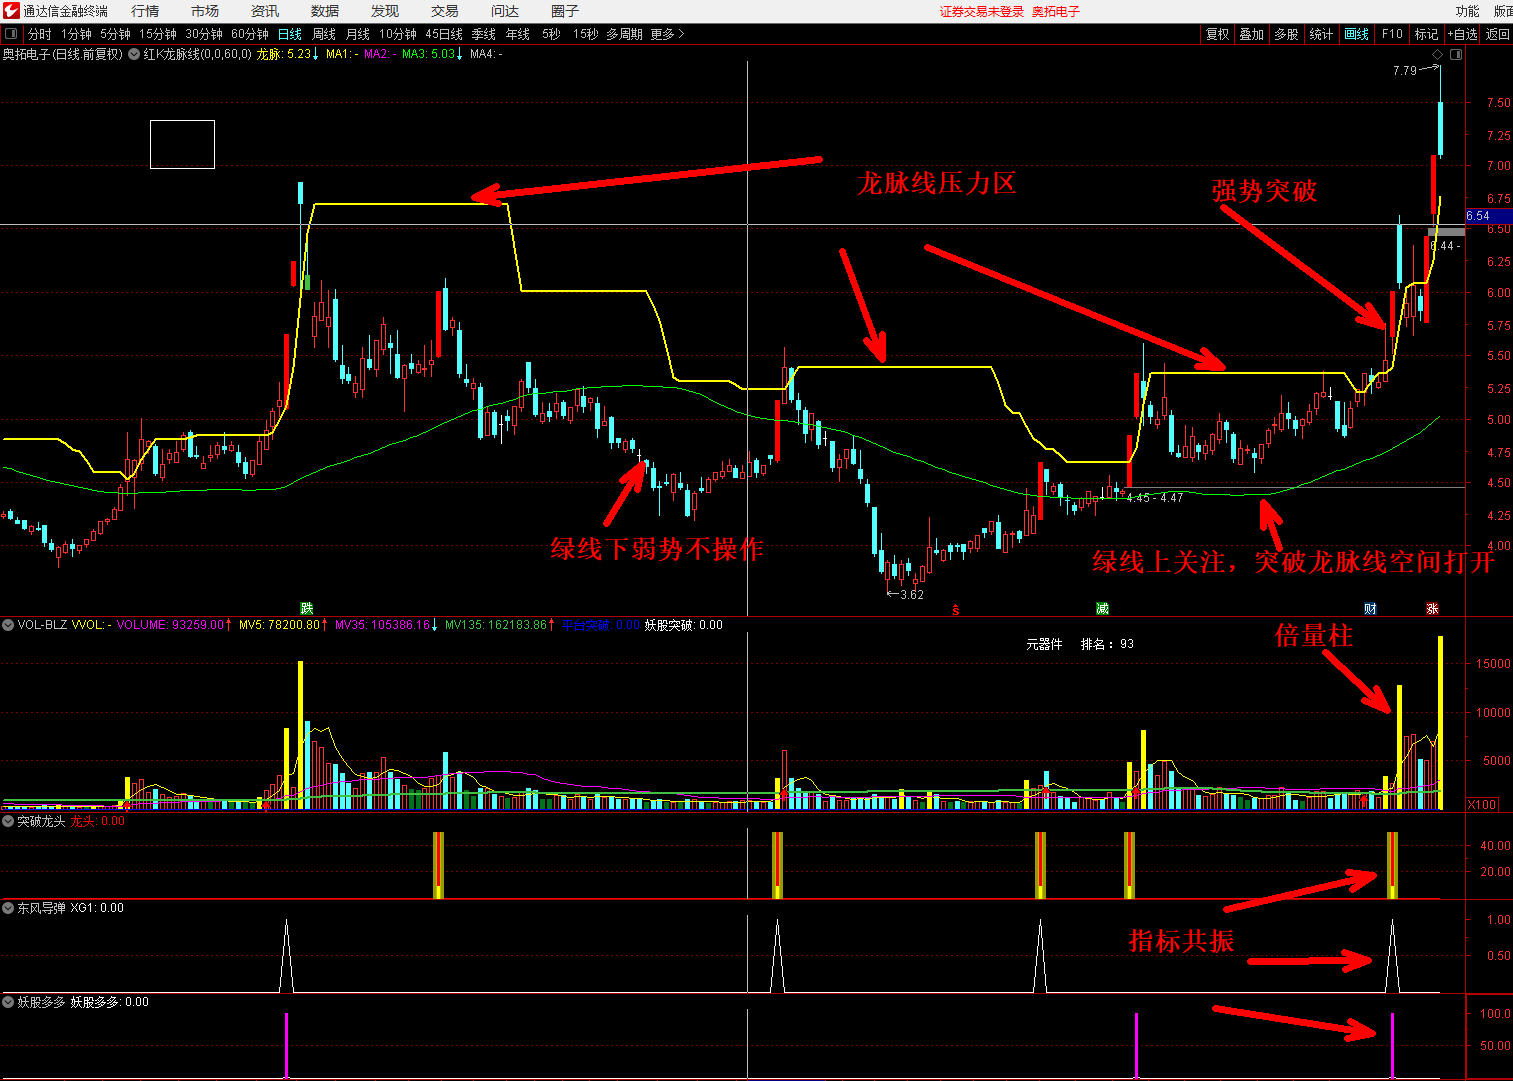Open the 数据 menu

point(325,11)
